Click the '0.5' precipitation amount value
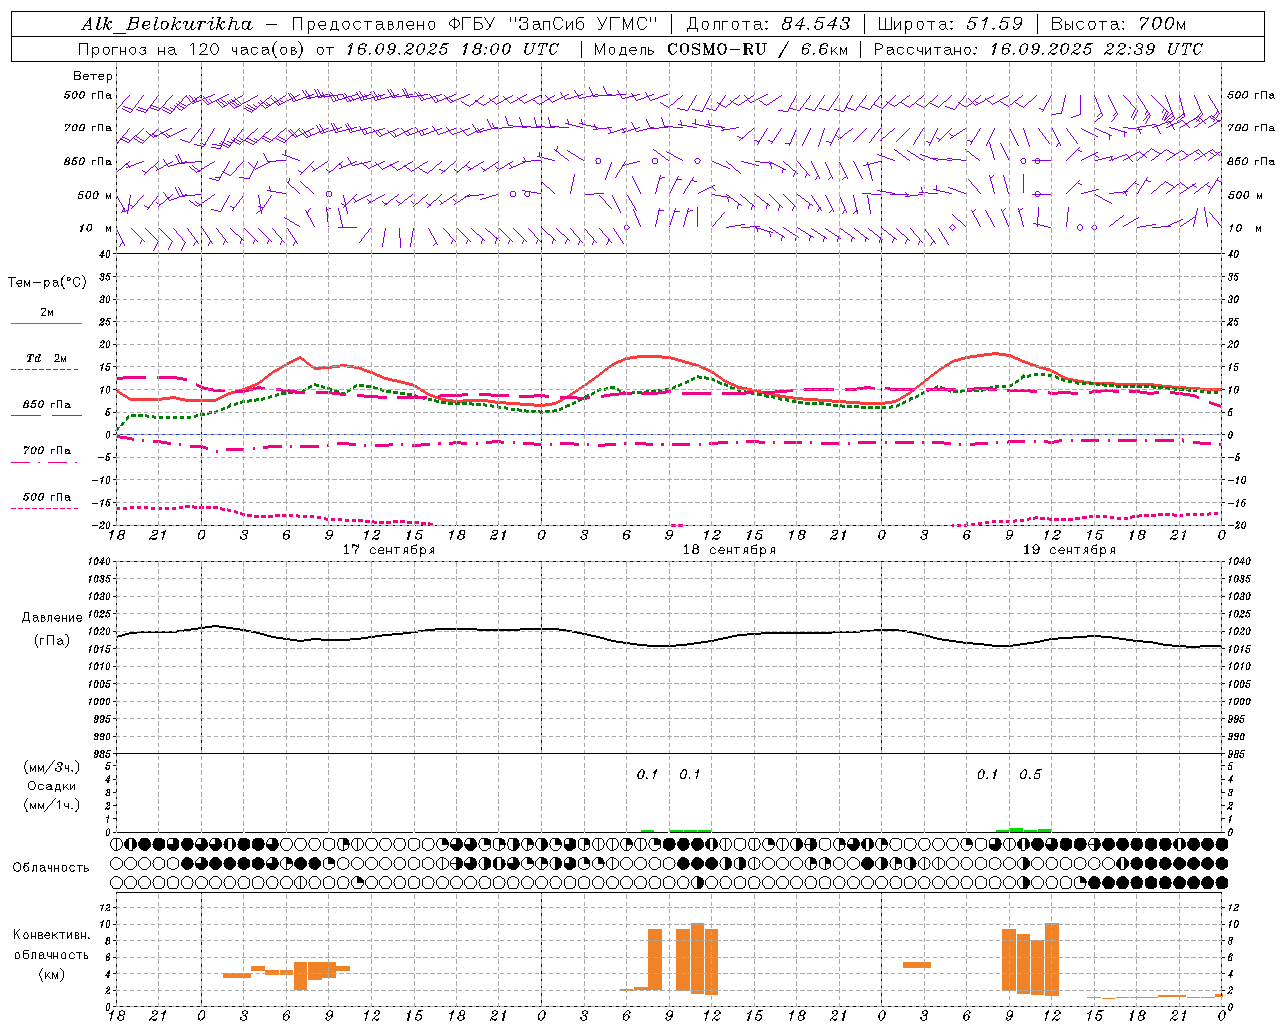This screenshot has height=1024, width=1280. (x=1030, y=774)
